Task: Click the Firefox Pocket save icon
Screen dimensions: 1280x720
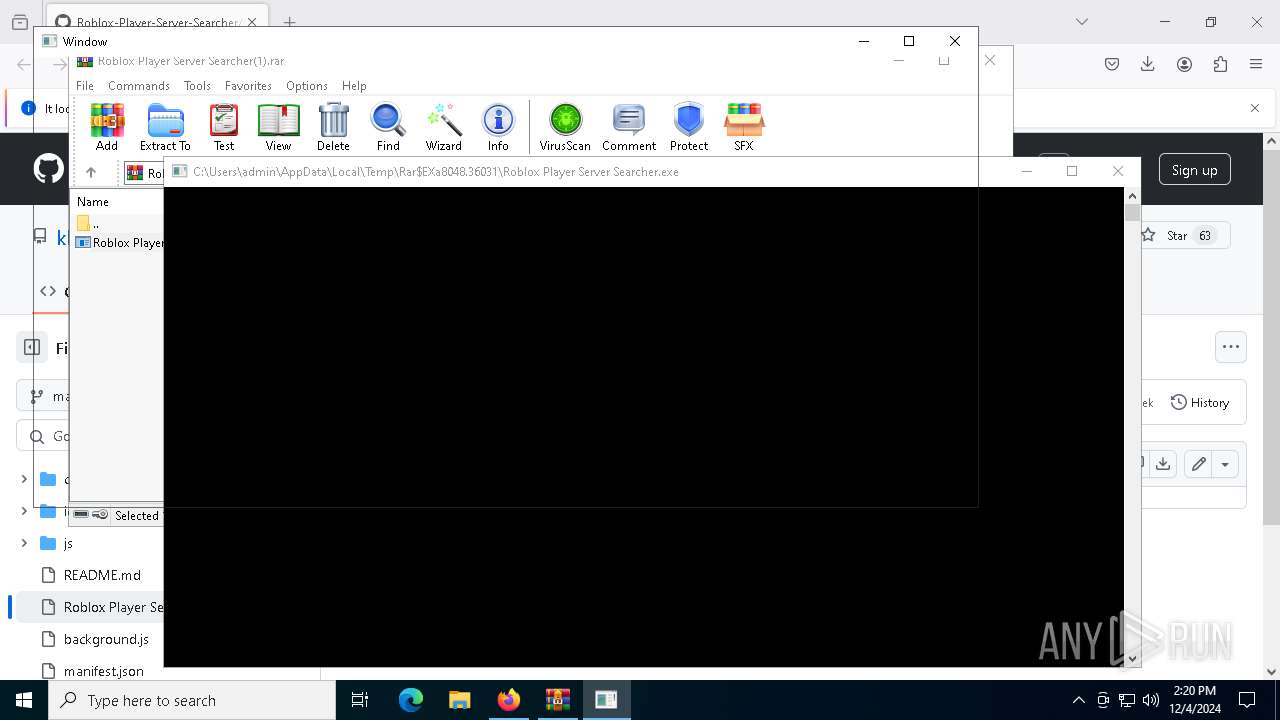Action: (1112, 64)
